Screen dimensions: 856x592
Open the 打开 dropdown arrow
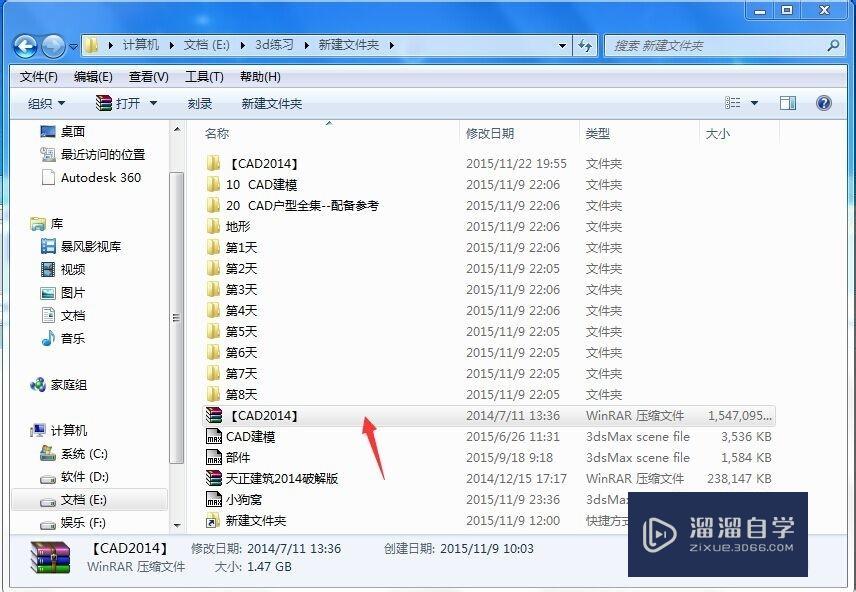click(152, 102)
